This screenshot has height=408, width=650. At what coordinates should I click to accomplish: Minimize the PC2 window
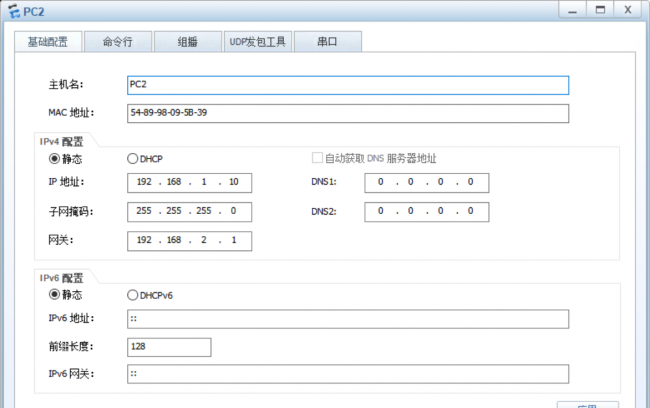click(x=572, y=10)
